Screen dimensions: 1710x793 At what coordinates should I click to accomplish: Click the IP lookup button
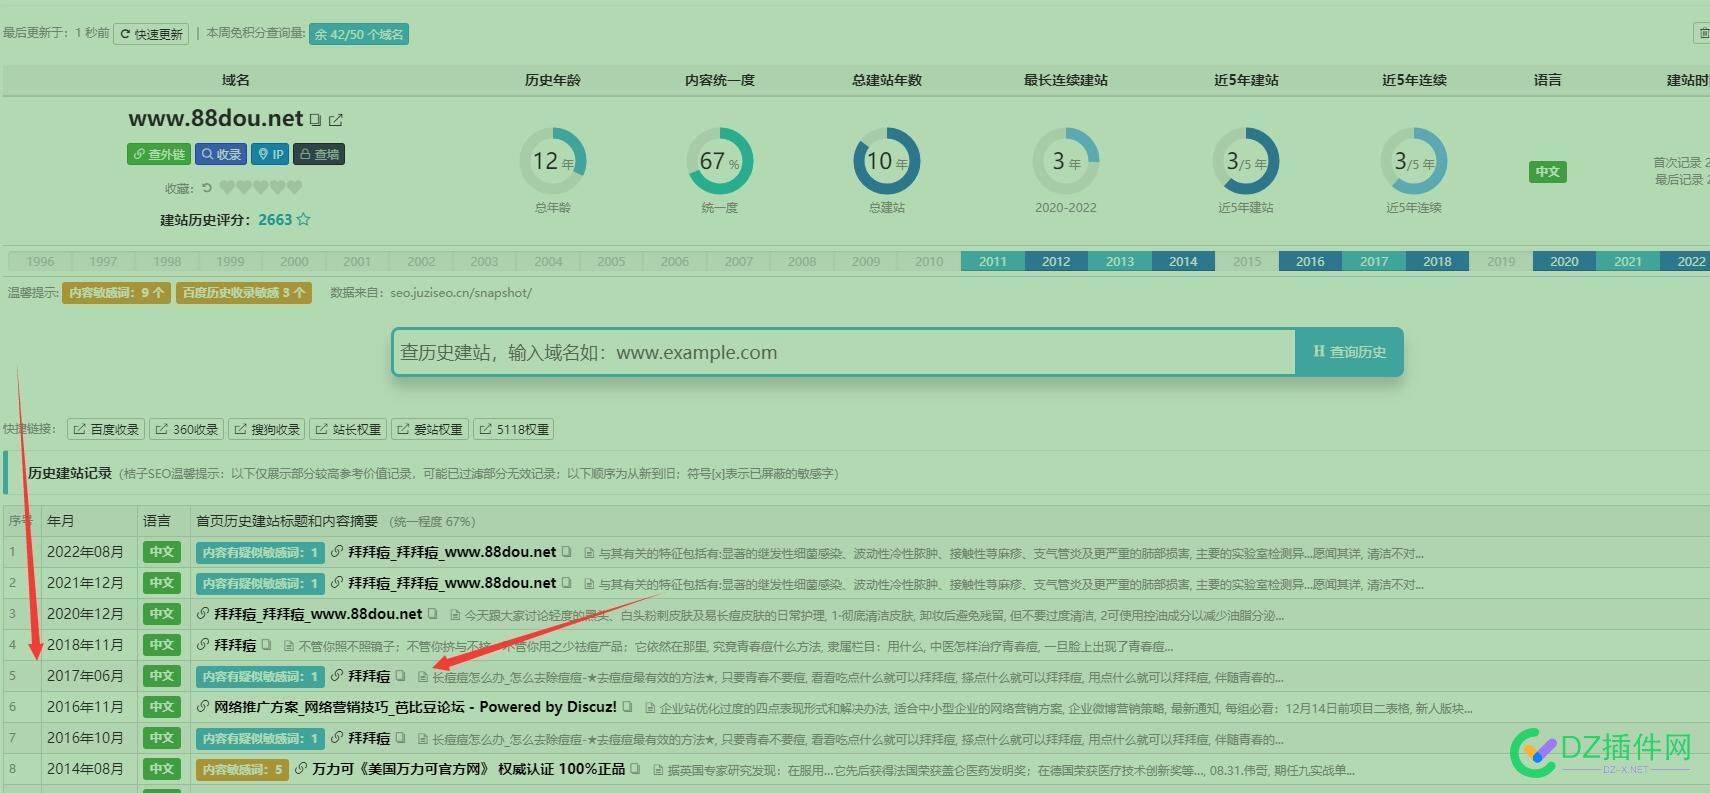click(x=271, y=154)
